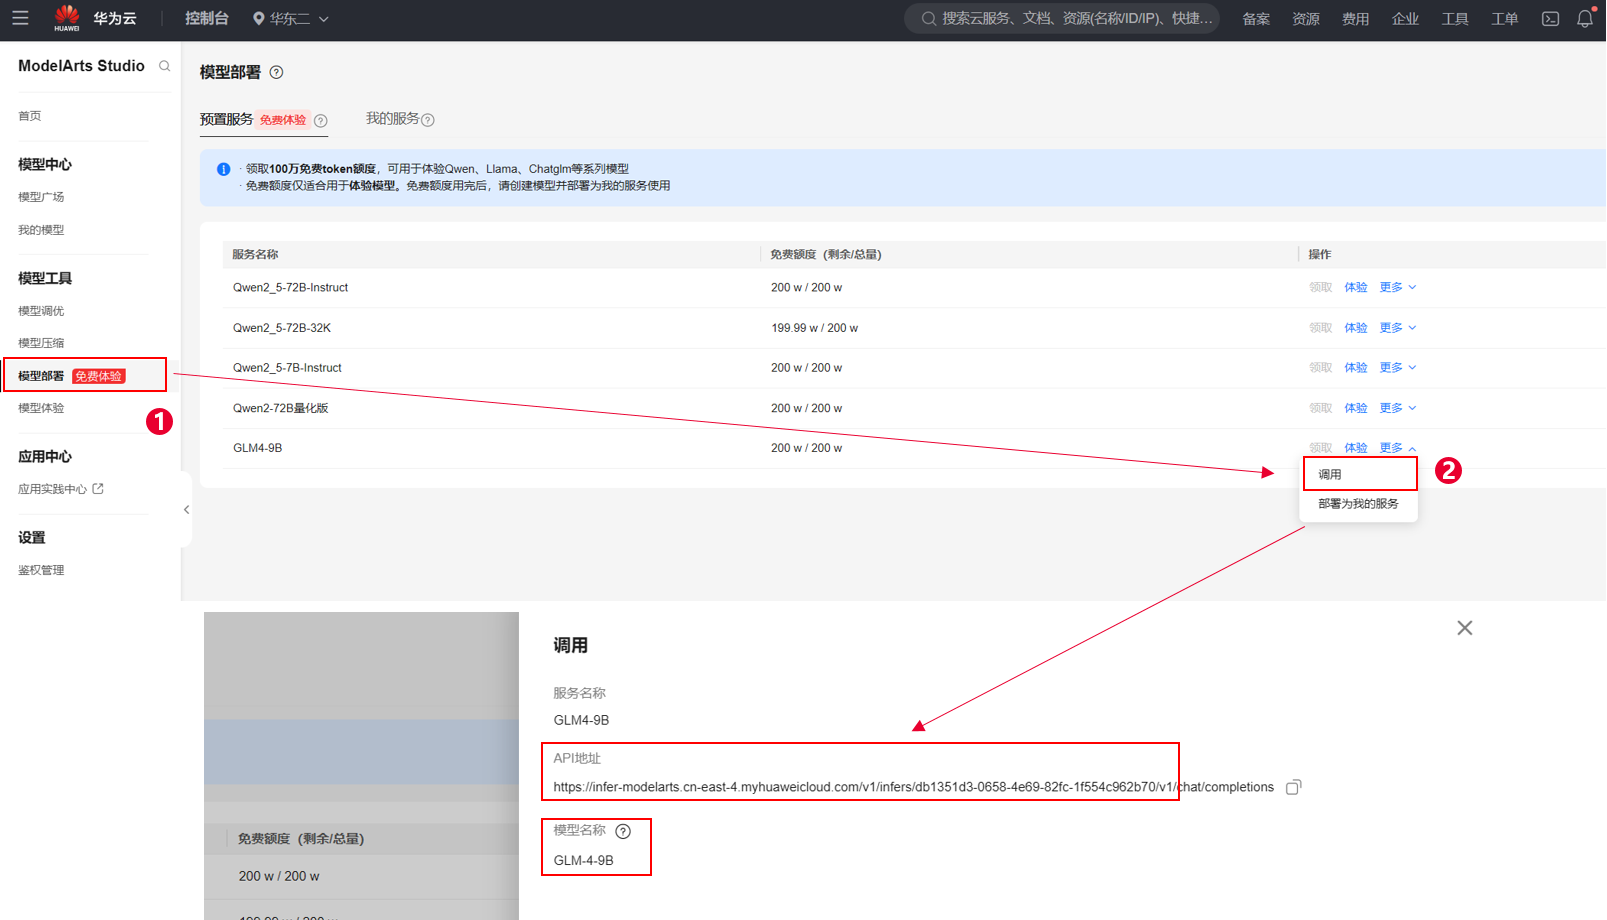The width and height of the screenshot is (1607, 920).
Task: Click the Qwen2_5-72B-Instruct service name
Action: tap(291, 288)
